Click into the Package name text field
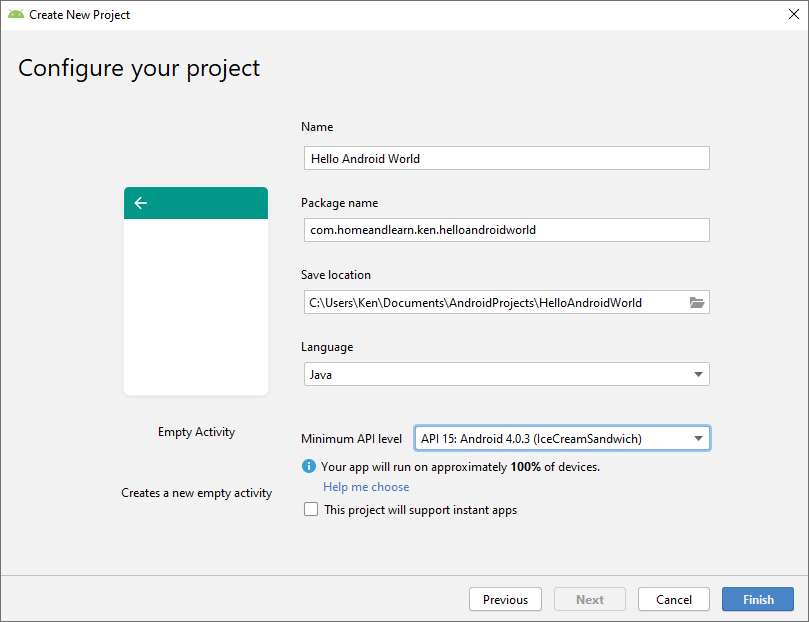 pyautogui.click(x=506, y=230)
